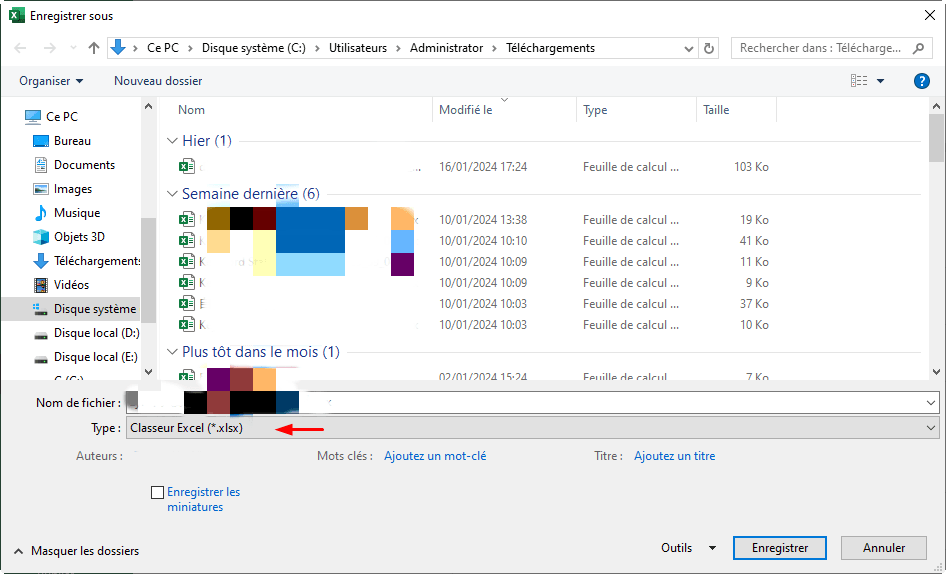This screenshot has height=574, width=946.
Task: Click the Annuler button
Action: (x=883, y=548)
